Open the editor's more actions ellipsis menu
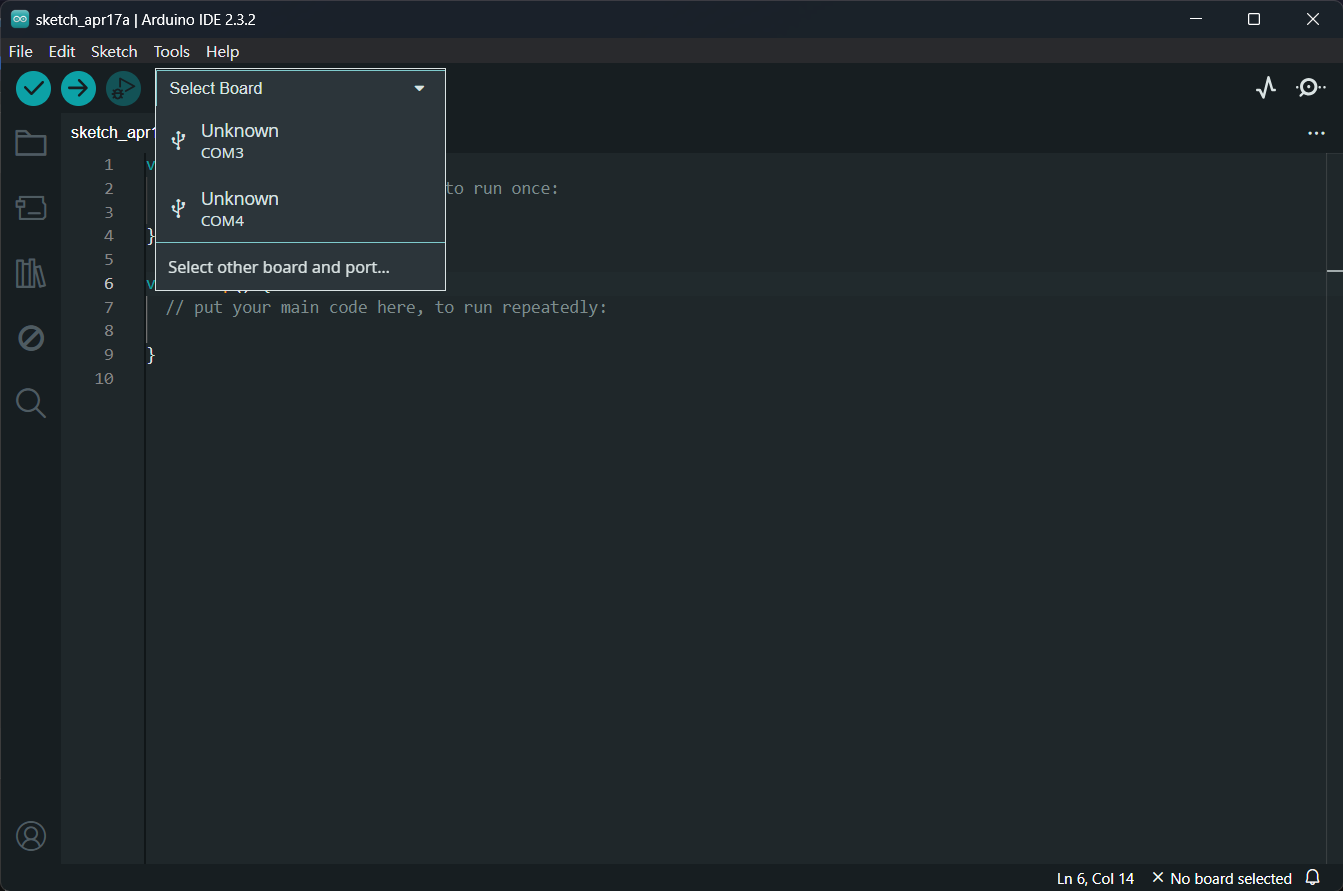Viewport: 1343px width, 891px height. [1316, 132]
